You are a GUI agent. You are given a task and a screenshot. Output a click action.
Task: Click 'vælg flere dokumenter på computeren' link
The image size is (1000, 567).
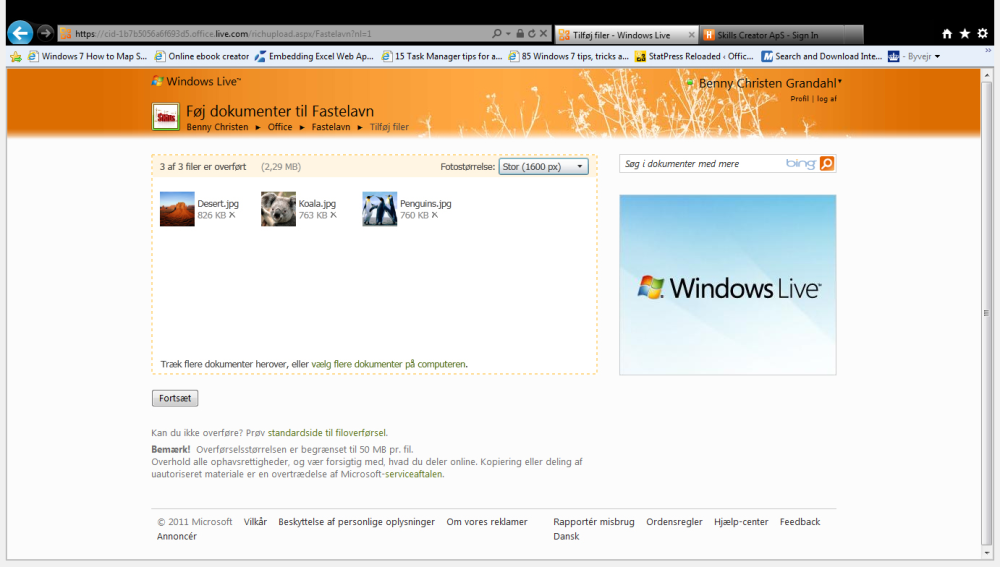tap(388, 364)
